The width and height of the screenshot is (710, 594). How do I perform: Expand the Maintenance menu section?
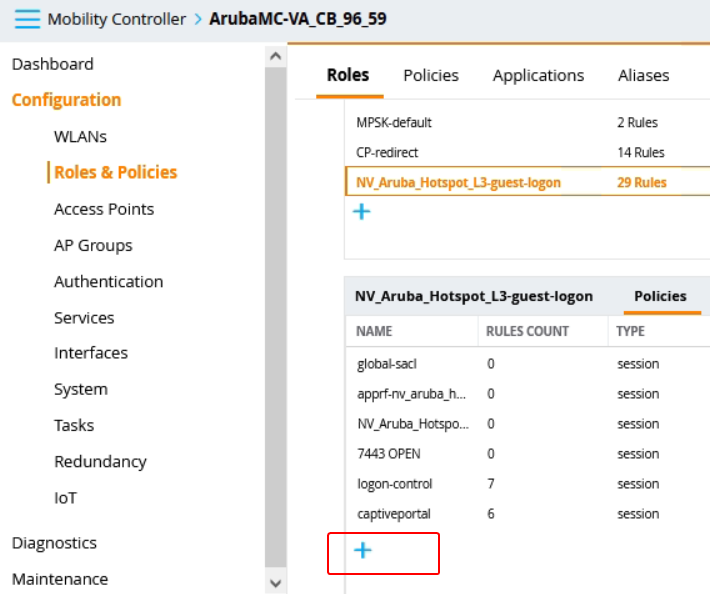59,579
